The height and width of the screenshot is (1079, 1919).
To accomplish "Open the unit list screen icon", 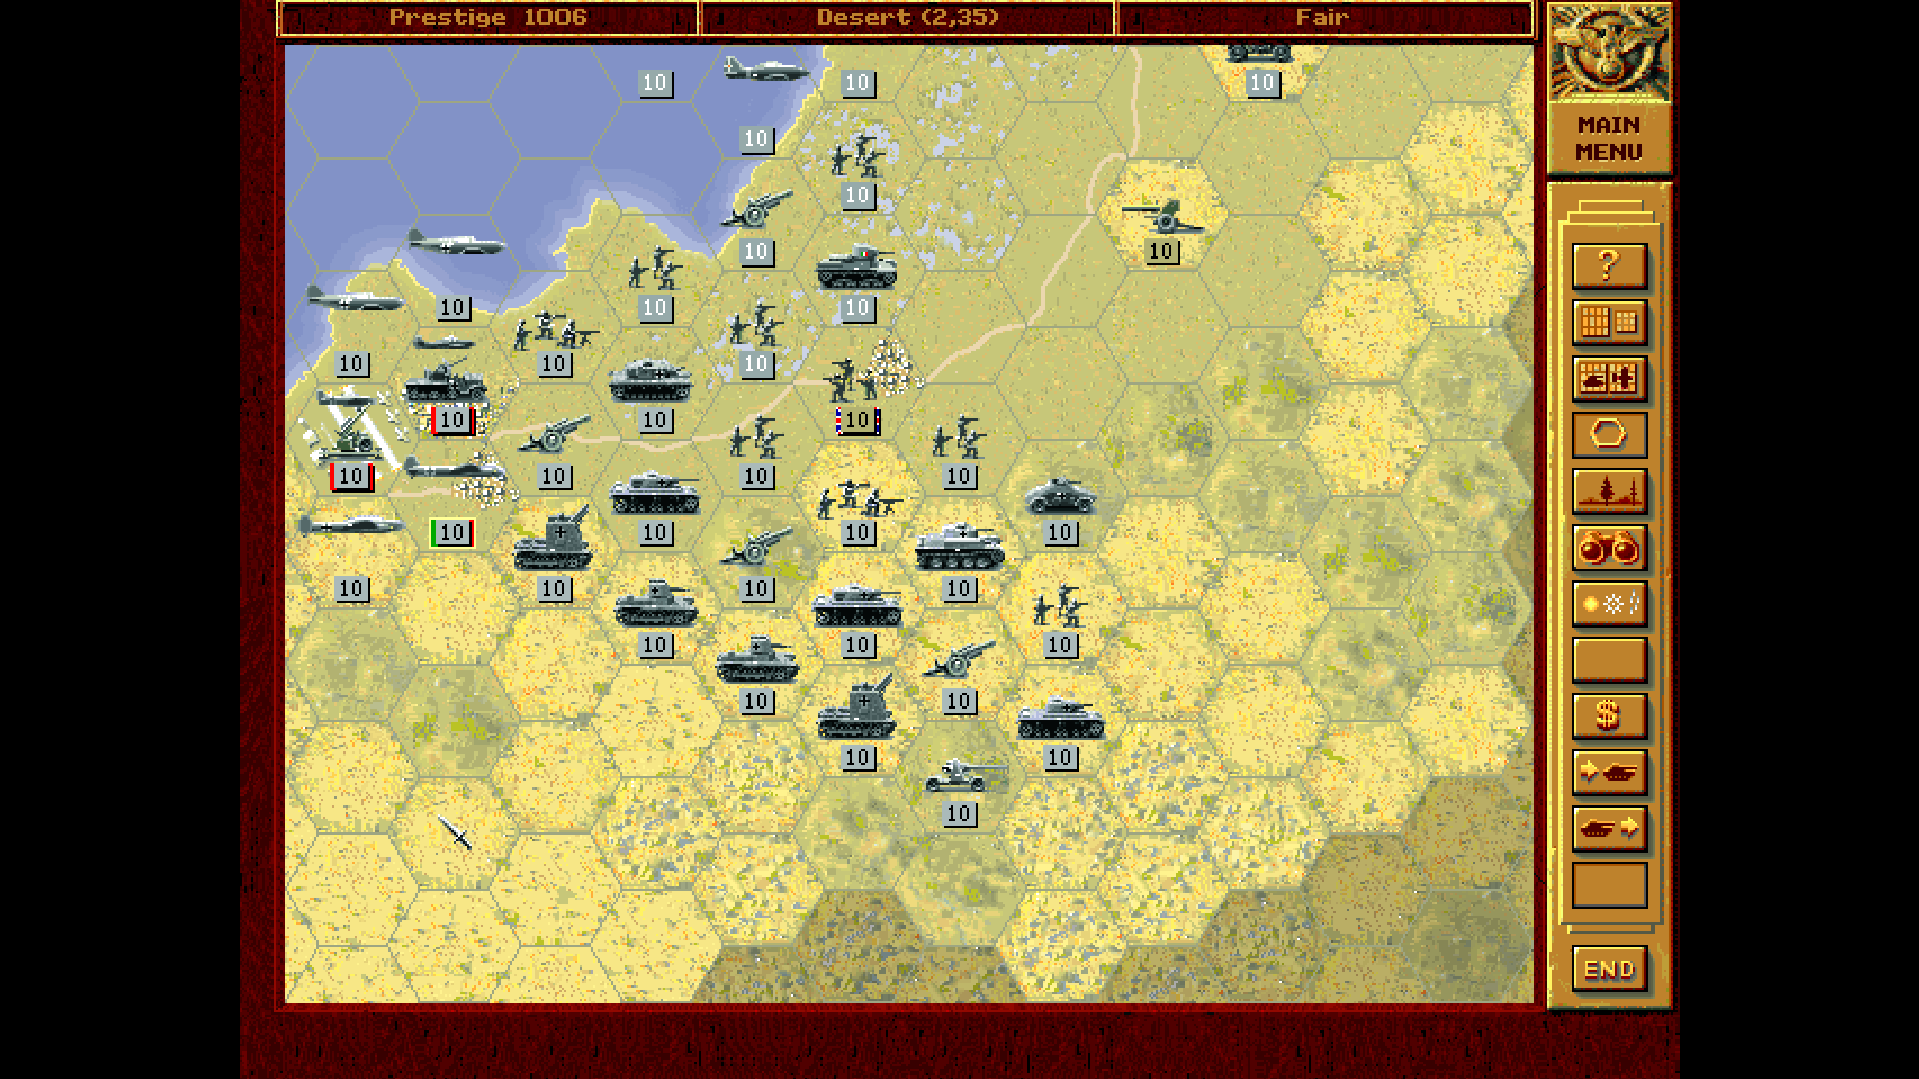I will coord(1608,378).
